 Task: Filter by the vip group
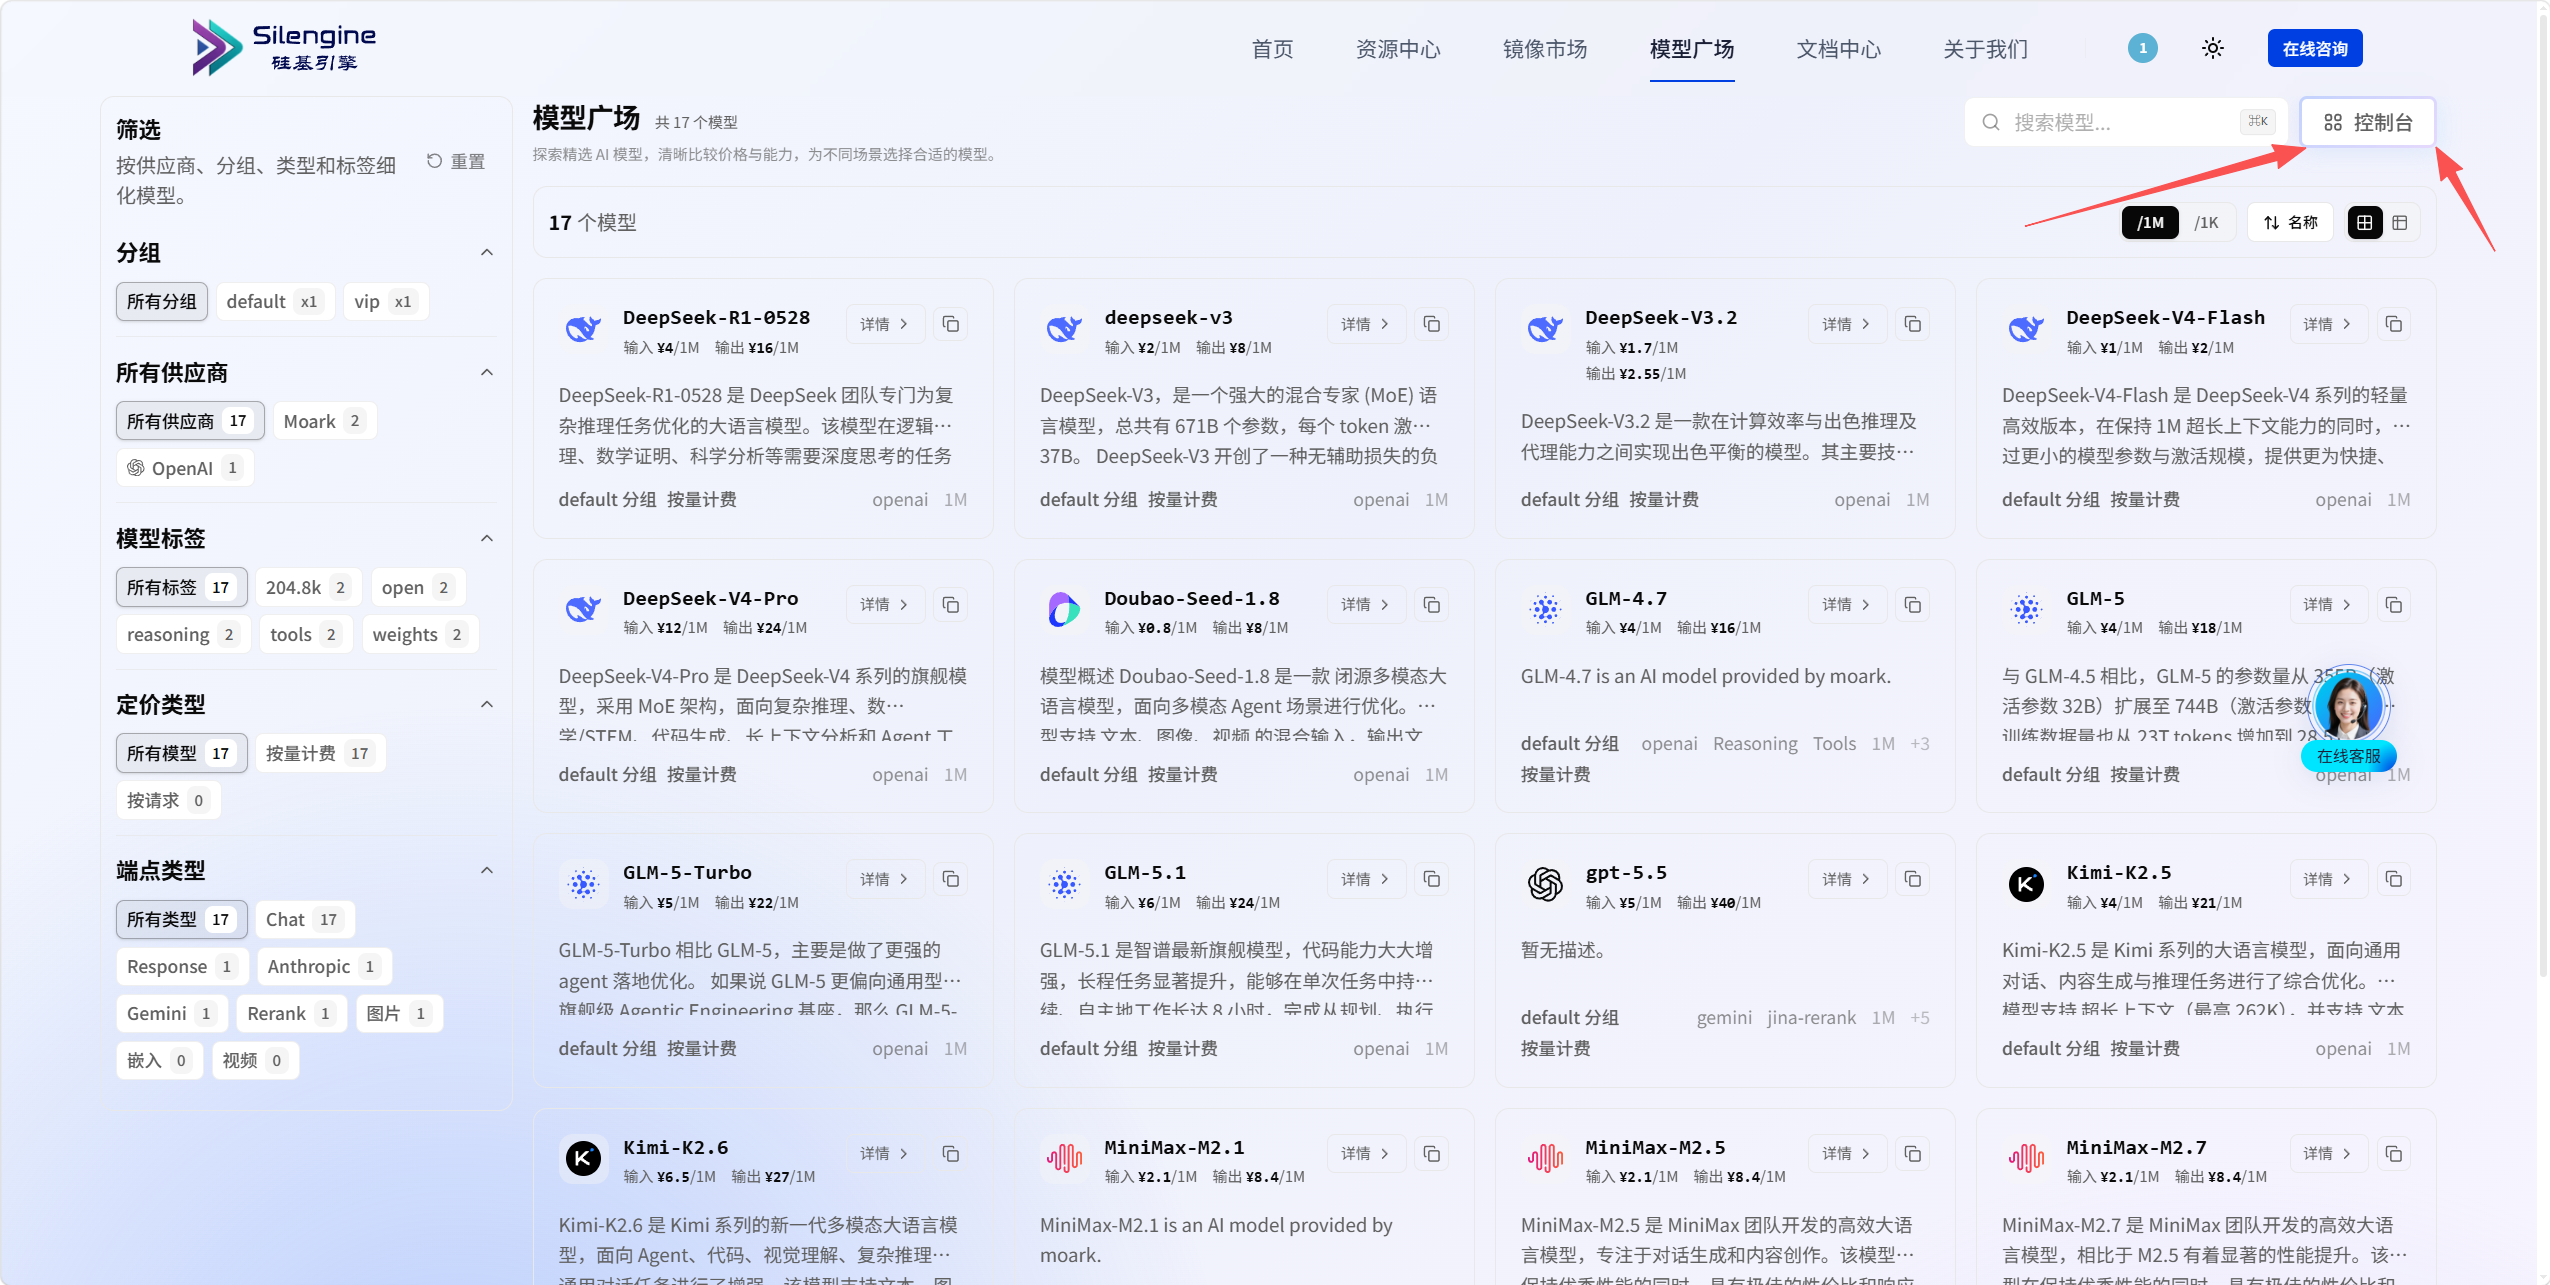click(385, 301)
